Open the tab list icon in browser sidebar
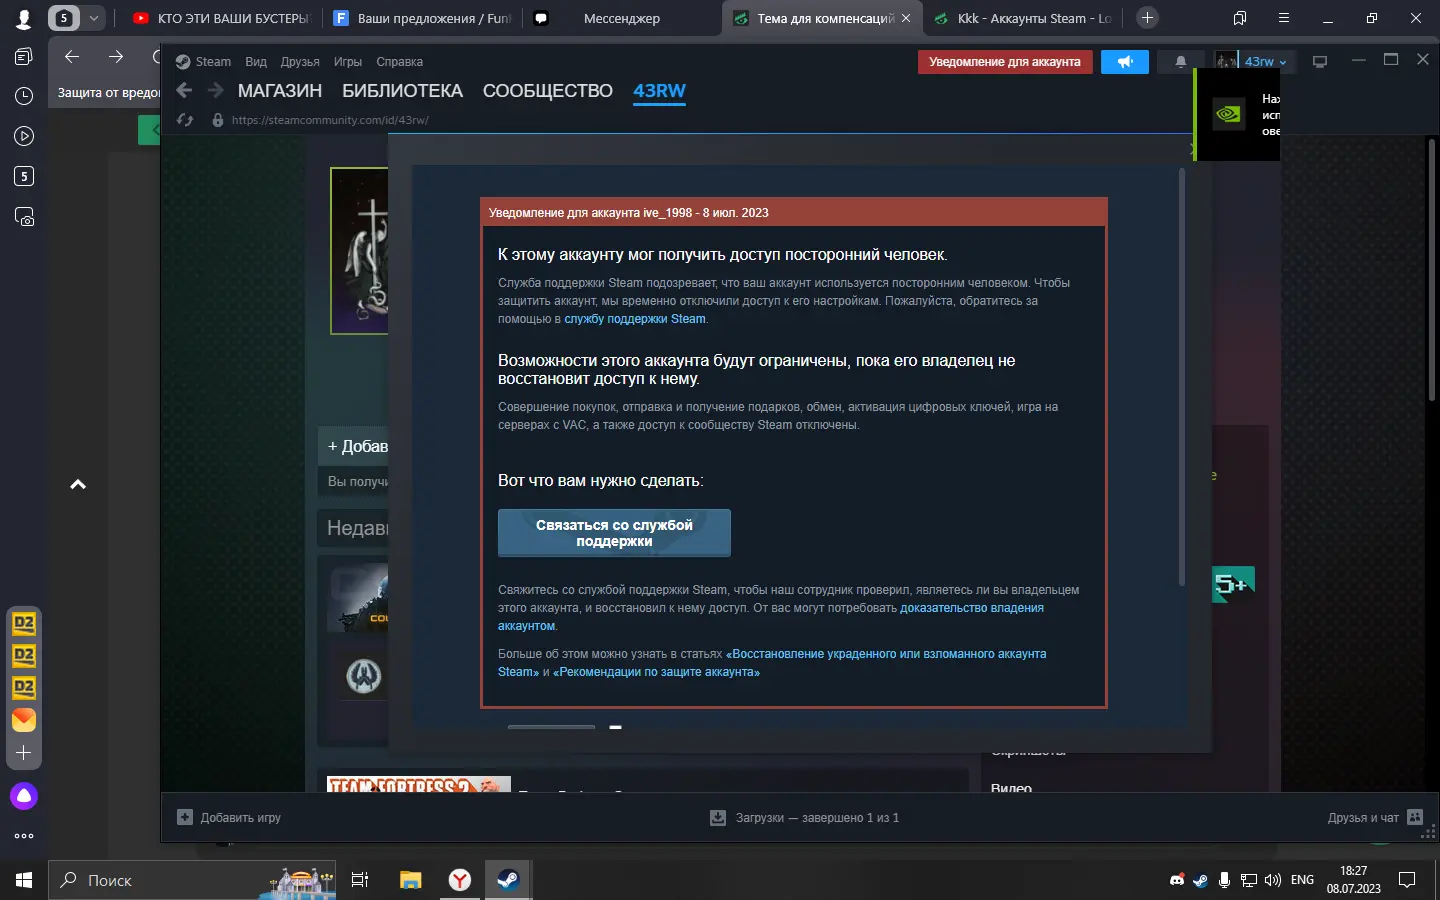 coord(24,56)
